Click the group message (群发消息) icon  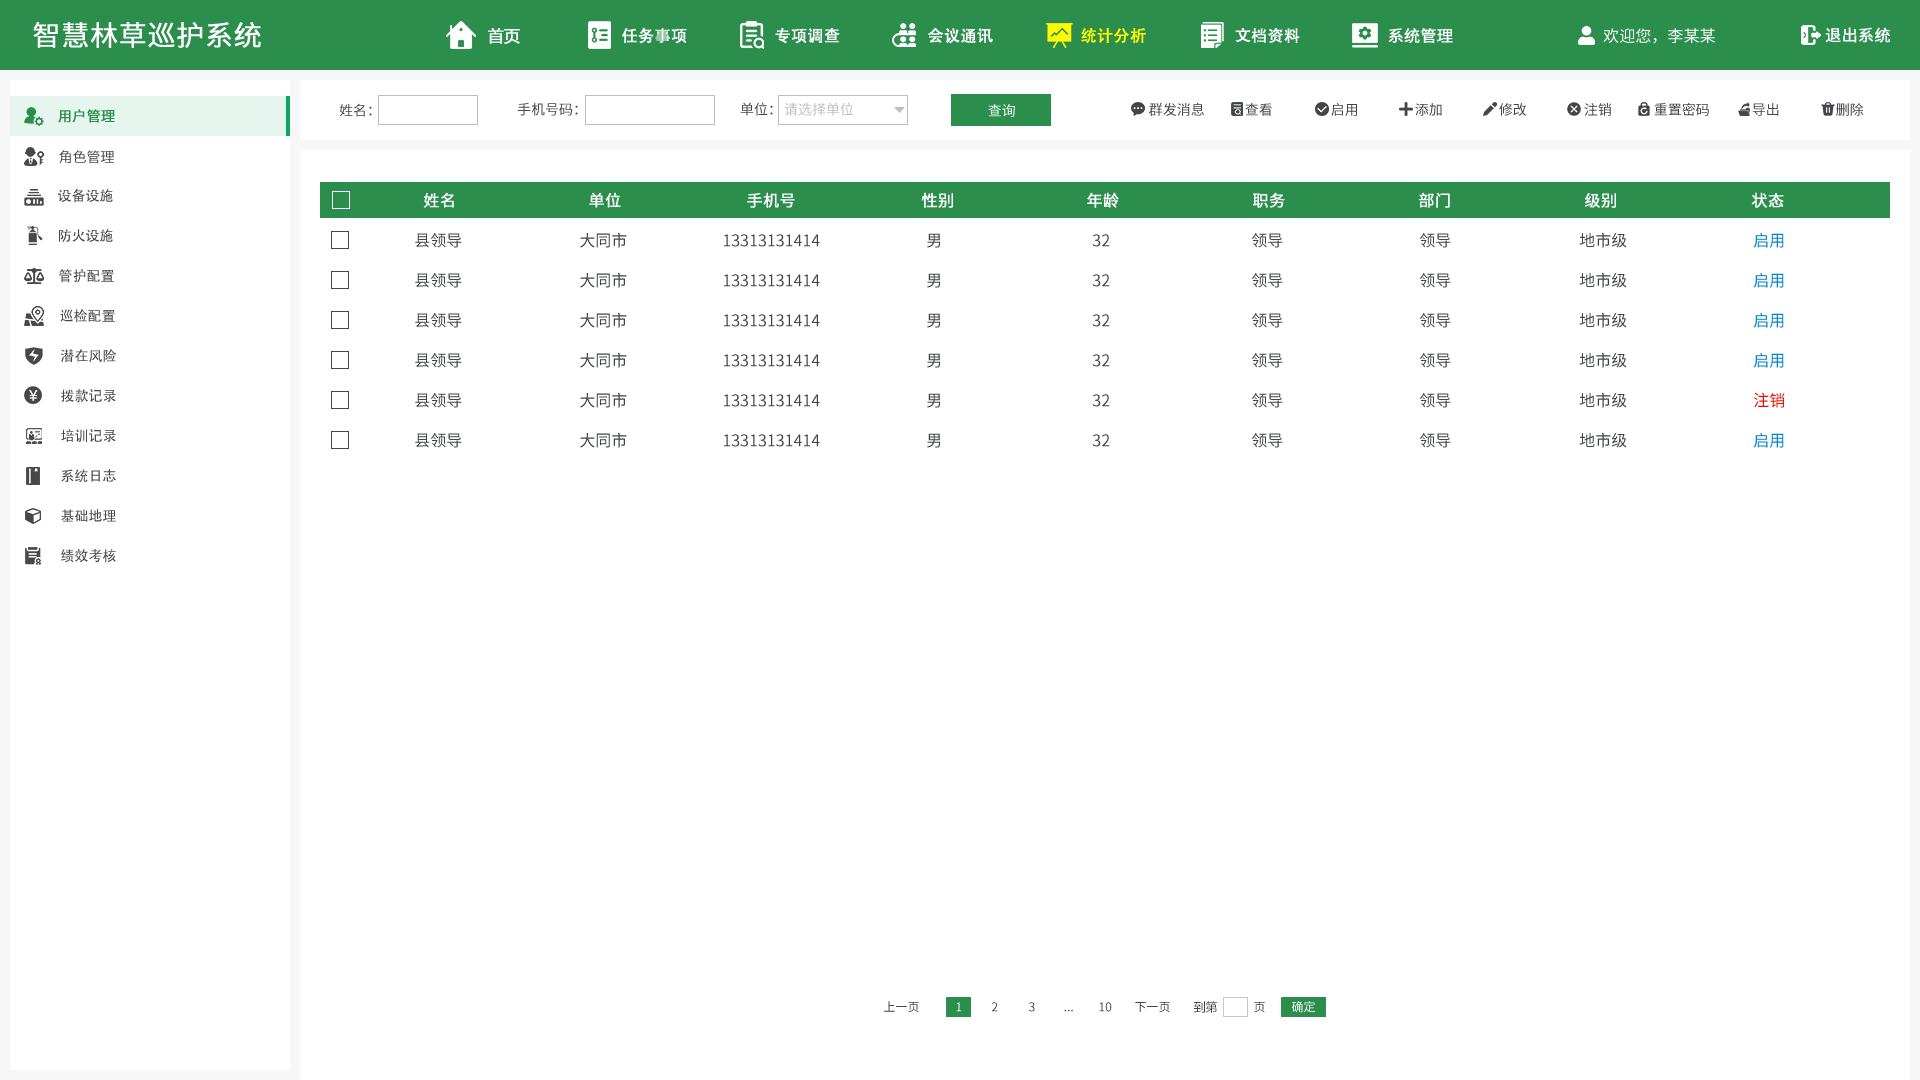(1137, 109)
